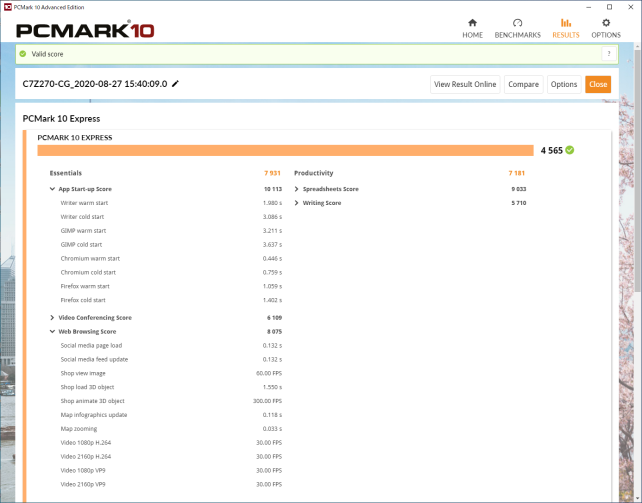The height and width of the screenshot is (503, 642).
Task: Click the Writing score value 5 710
Action: 519,203
